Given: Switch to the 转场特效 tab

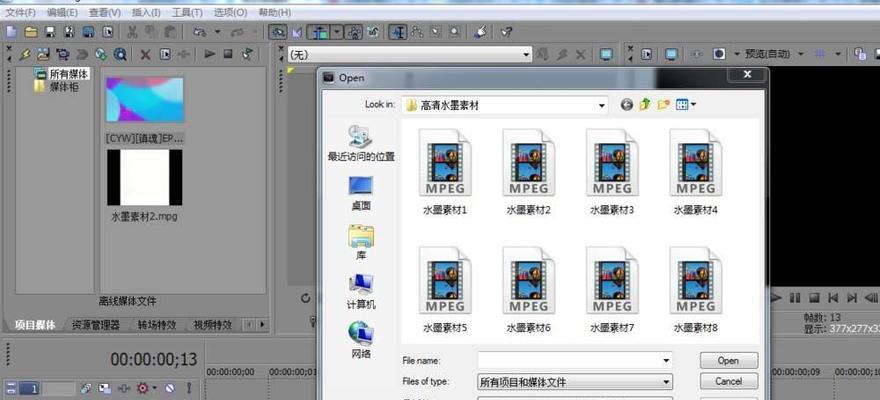Looking at the screenshot, I should coord(157,325).
